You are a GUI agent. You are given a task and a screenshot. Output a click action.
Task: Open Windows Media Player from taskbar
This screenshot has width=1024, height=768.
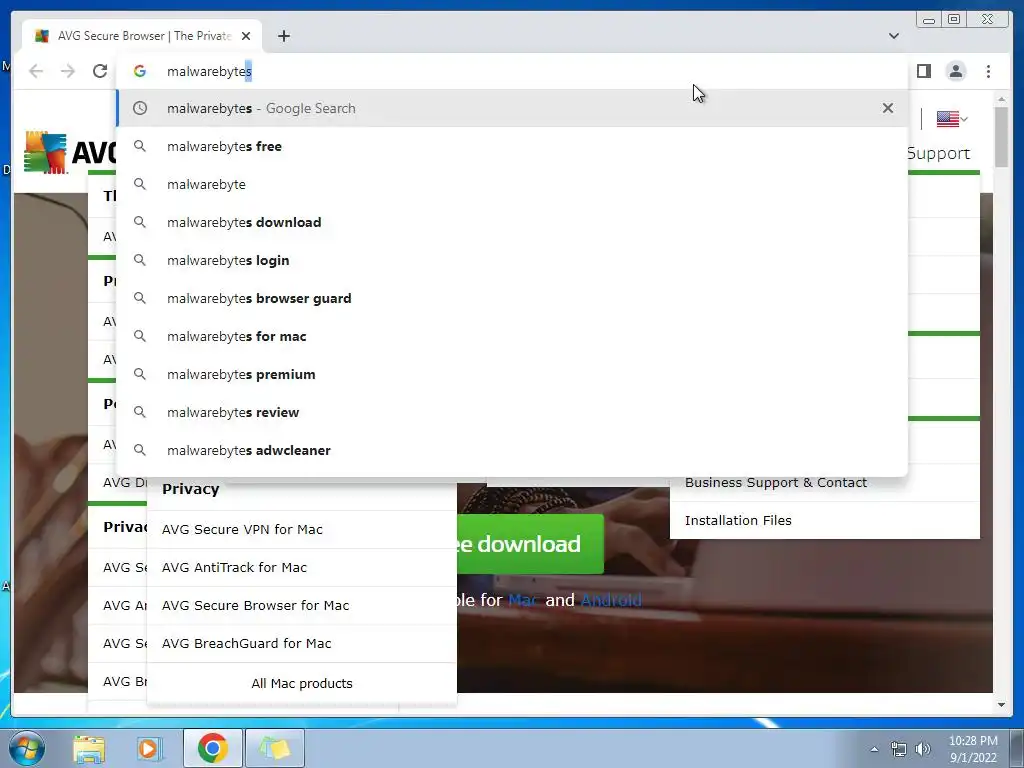pyautogui.click(x=148, y=748)
